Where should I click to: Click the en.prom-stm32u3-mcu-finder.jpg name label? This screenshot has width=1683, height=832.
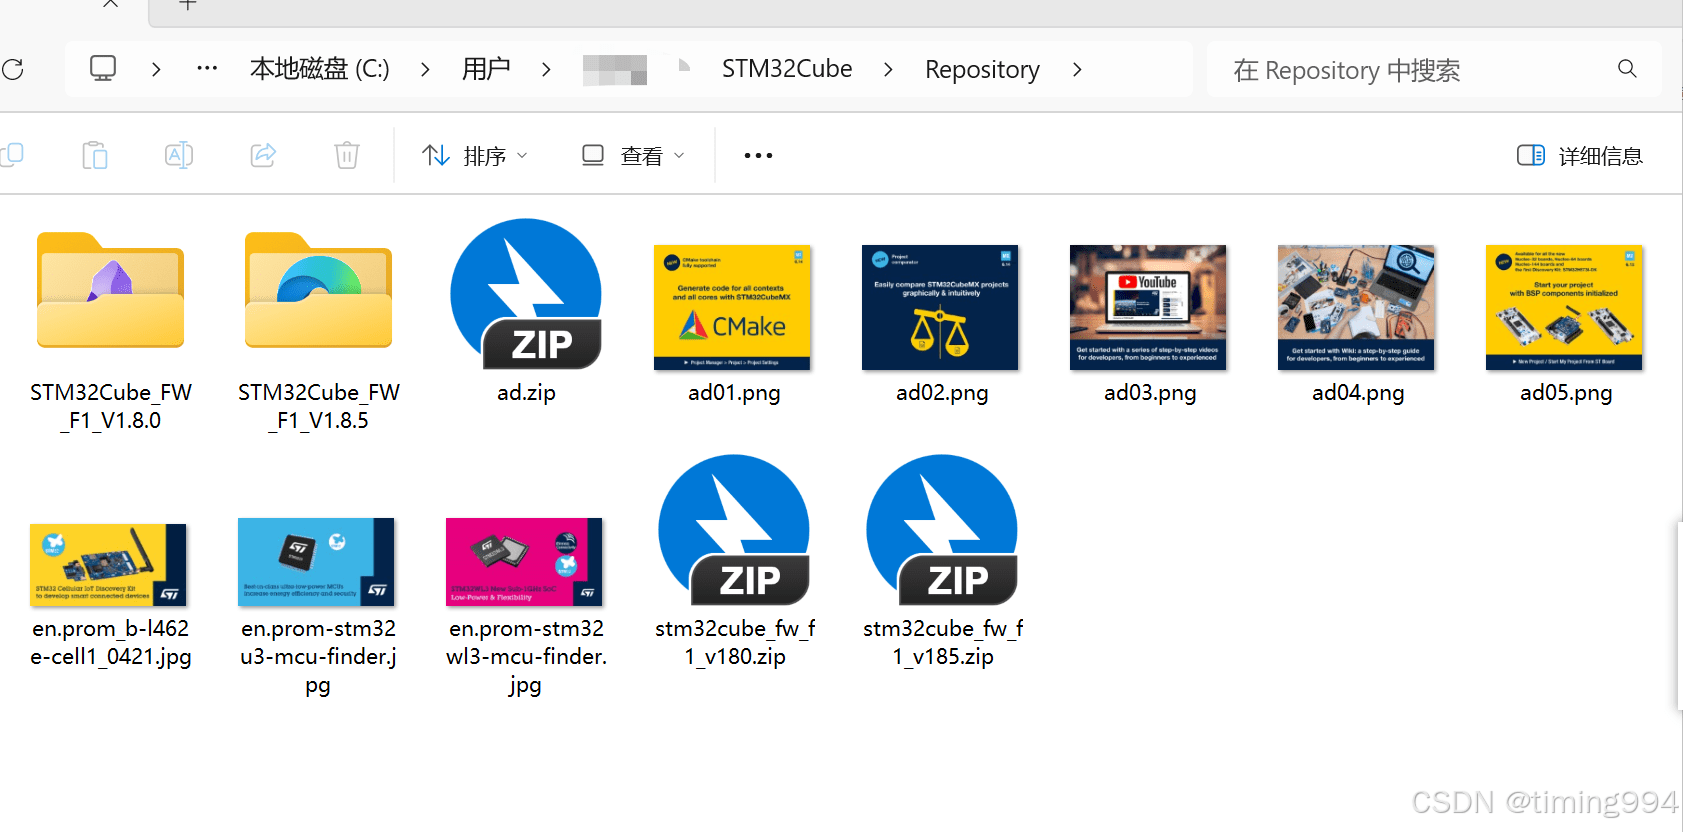(319, 657)
